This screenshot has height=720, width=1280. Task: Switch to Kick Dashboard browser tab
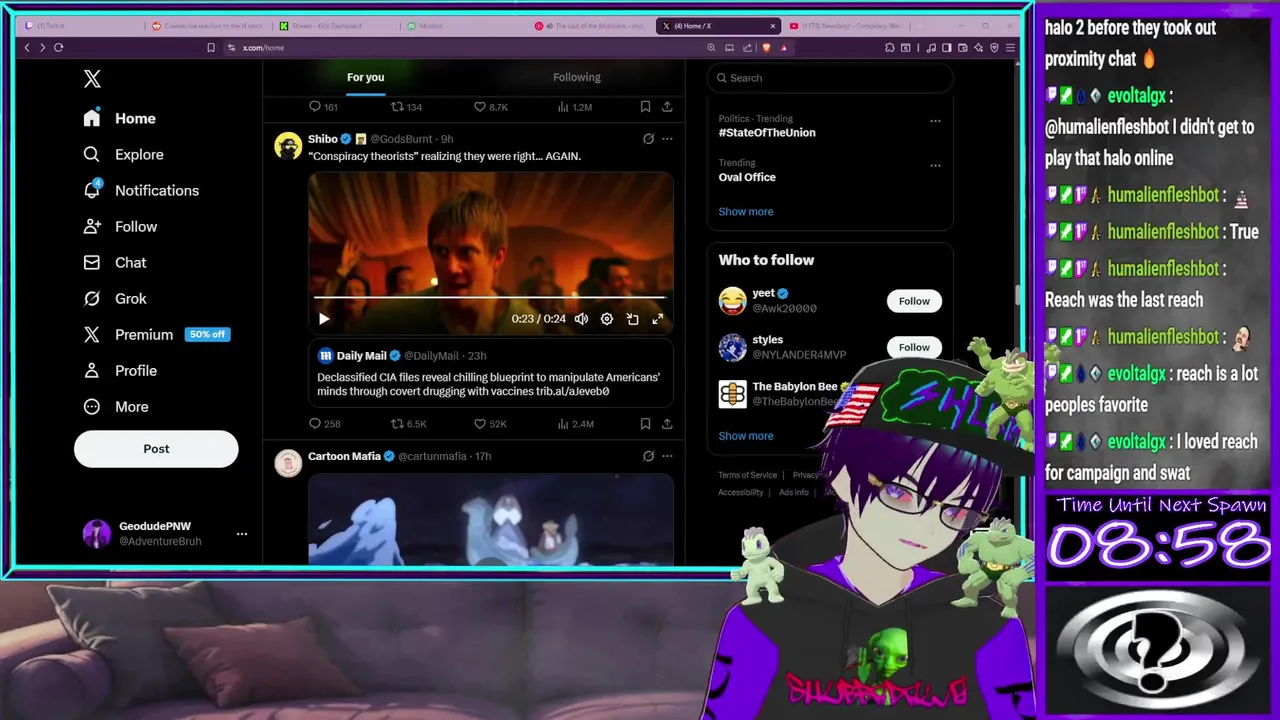(x=335, y=26)
